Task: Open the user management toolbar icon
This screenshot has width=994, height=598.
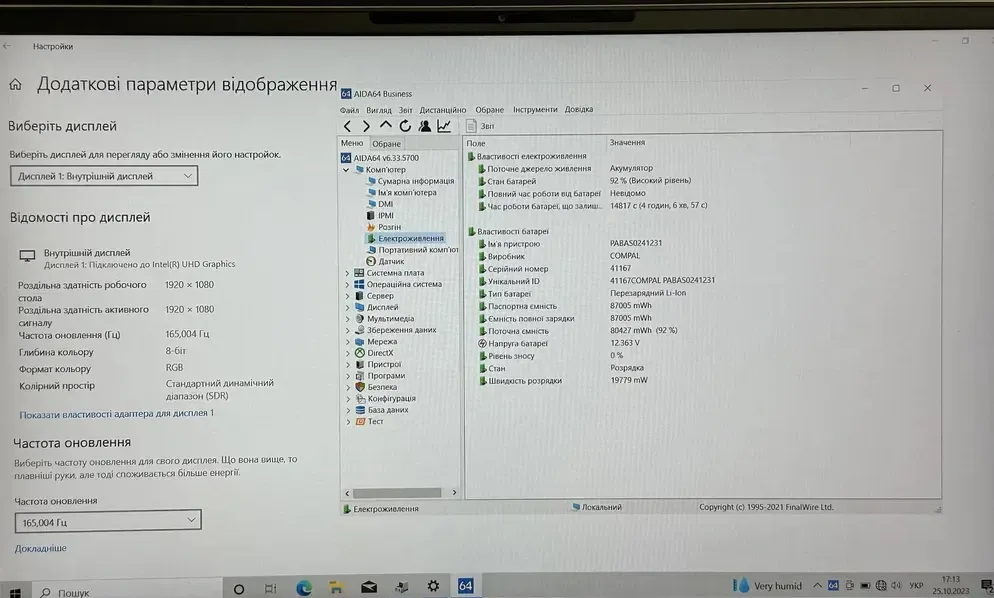Action: [x=425, y=126]
